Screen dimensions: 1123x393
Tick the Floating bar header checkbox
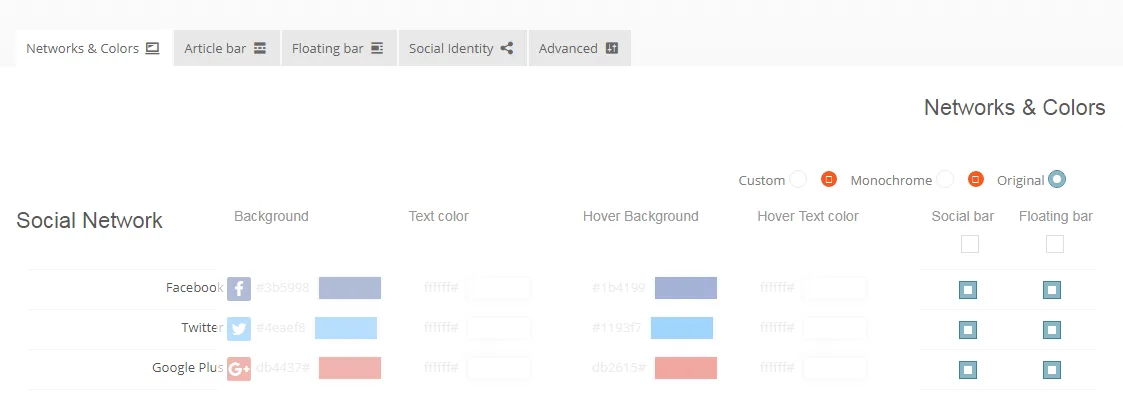tap(1054, 244)
